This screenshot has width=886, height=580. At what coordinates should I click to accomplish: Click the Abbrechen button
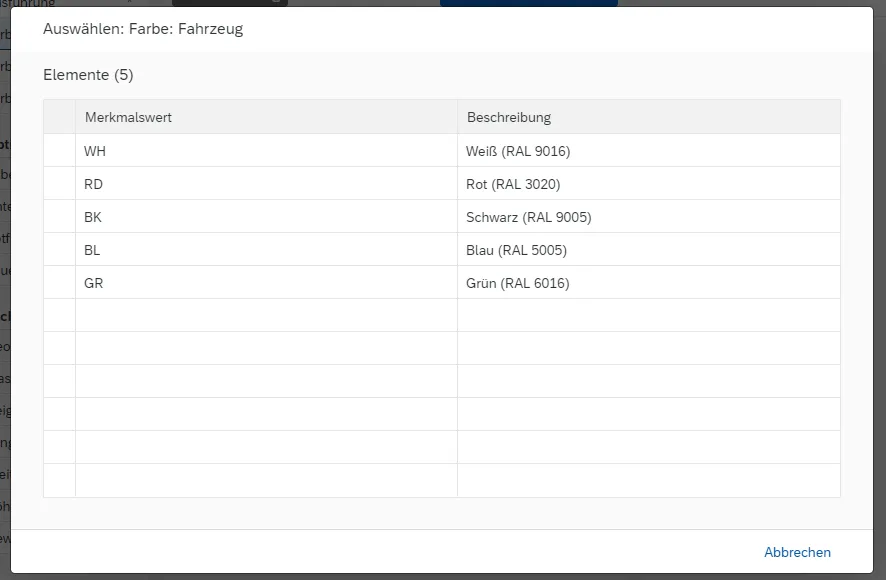pos(797,552)
